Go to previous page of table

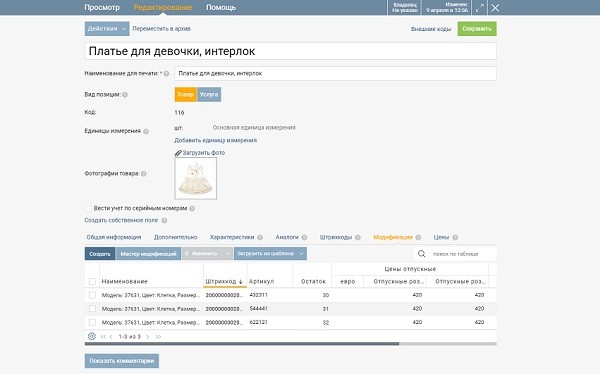111,337
